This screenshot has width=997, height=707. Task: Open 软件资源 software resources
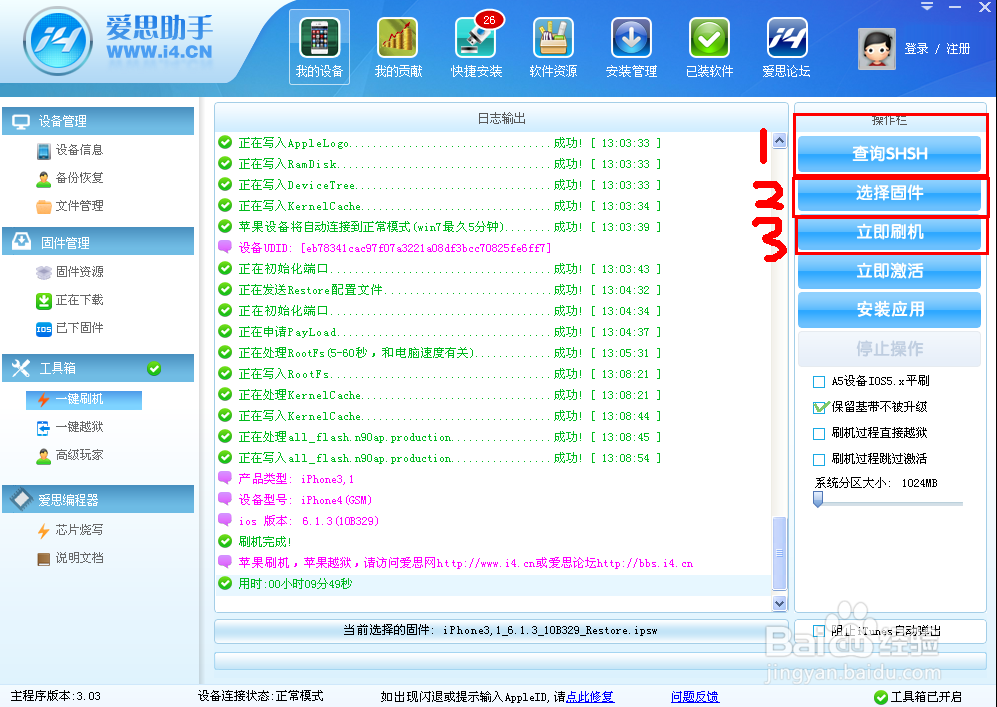click(x=553, y=45)
